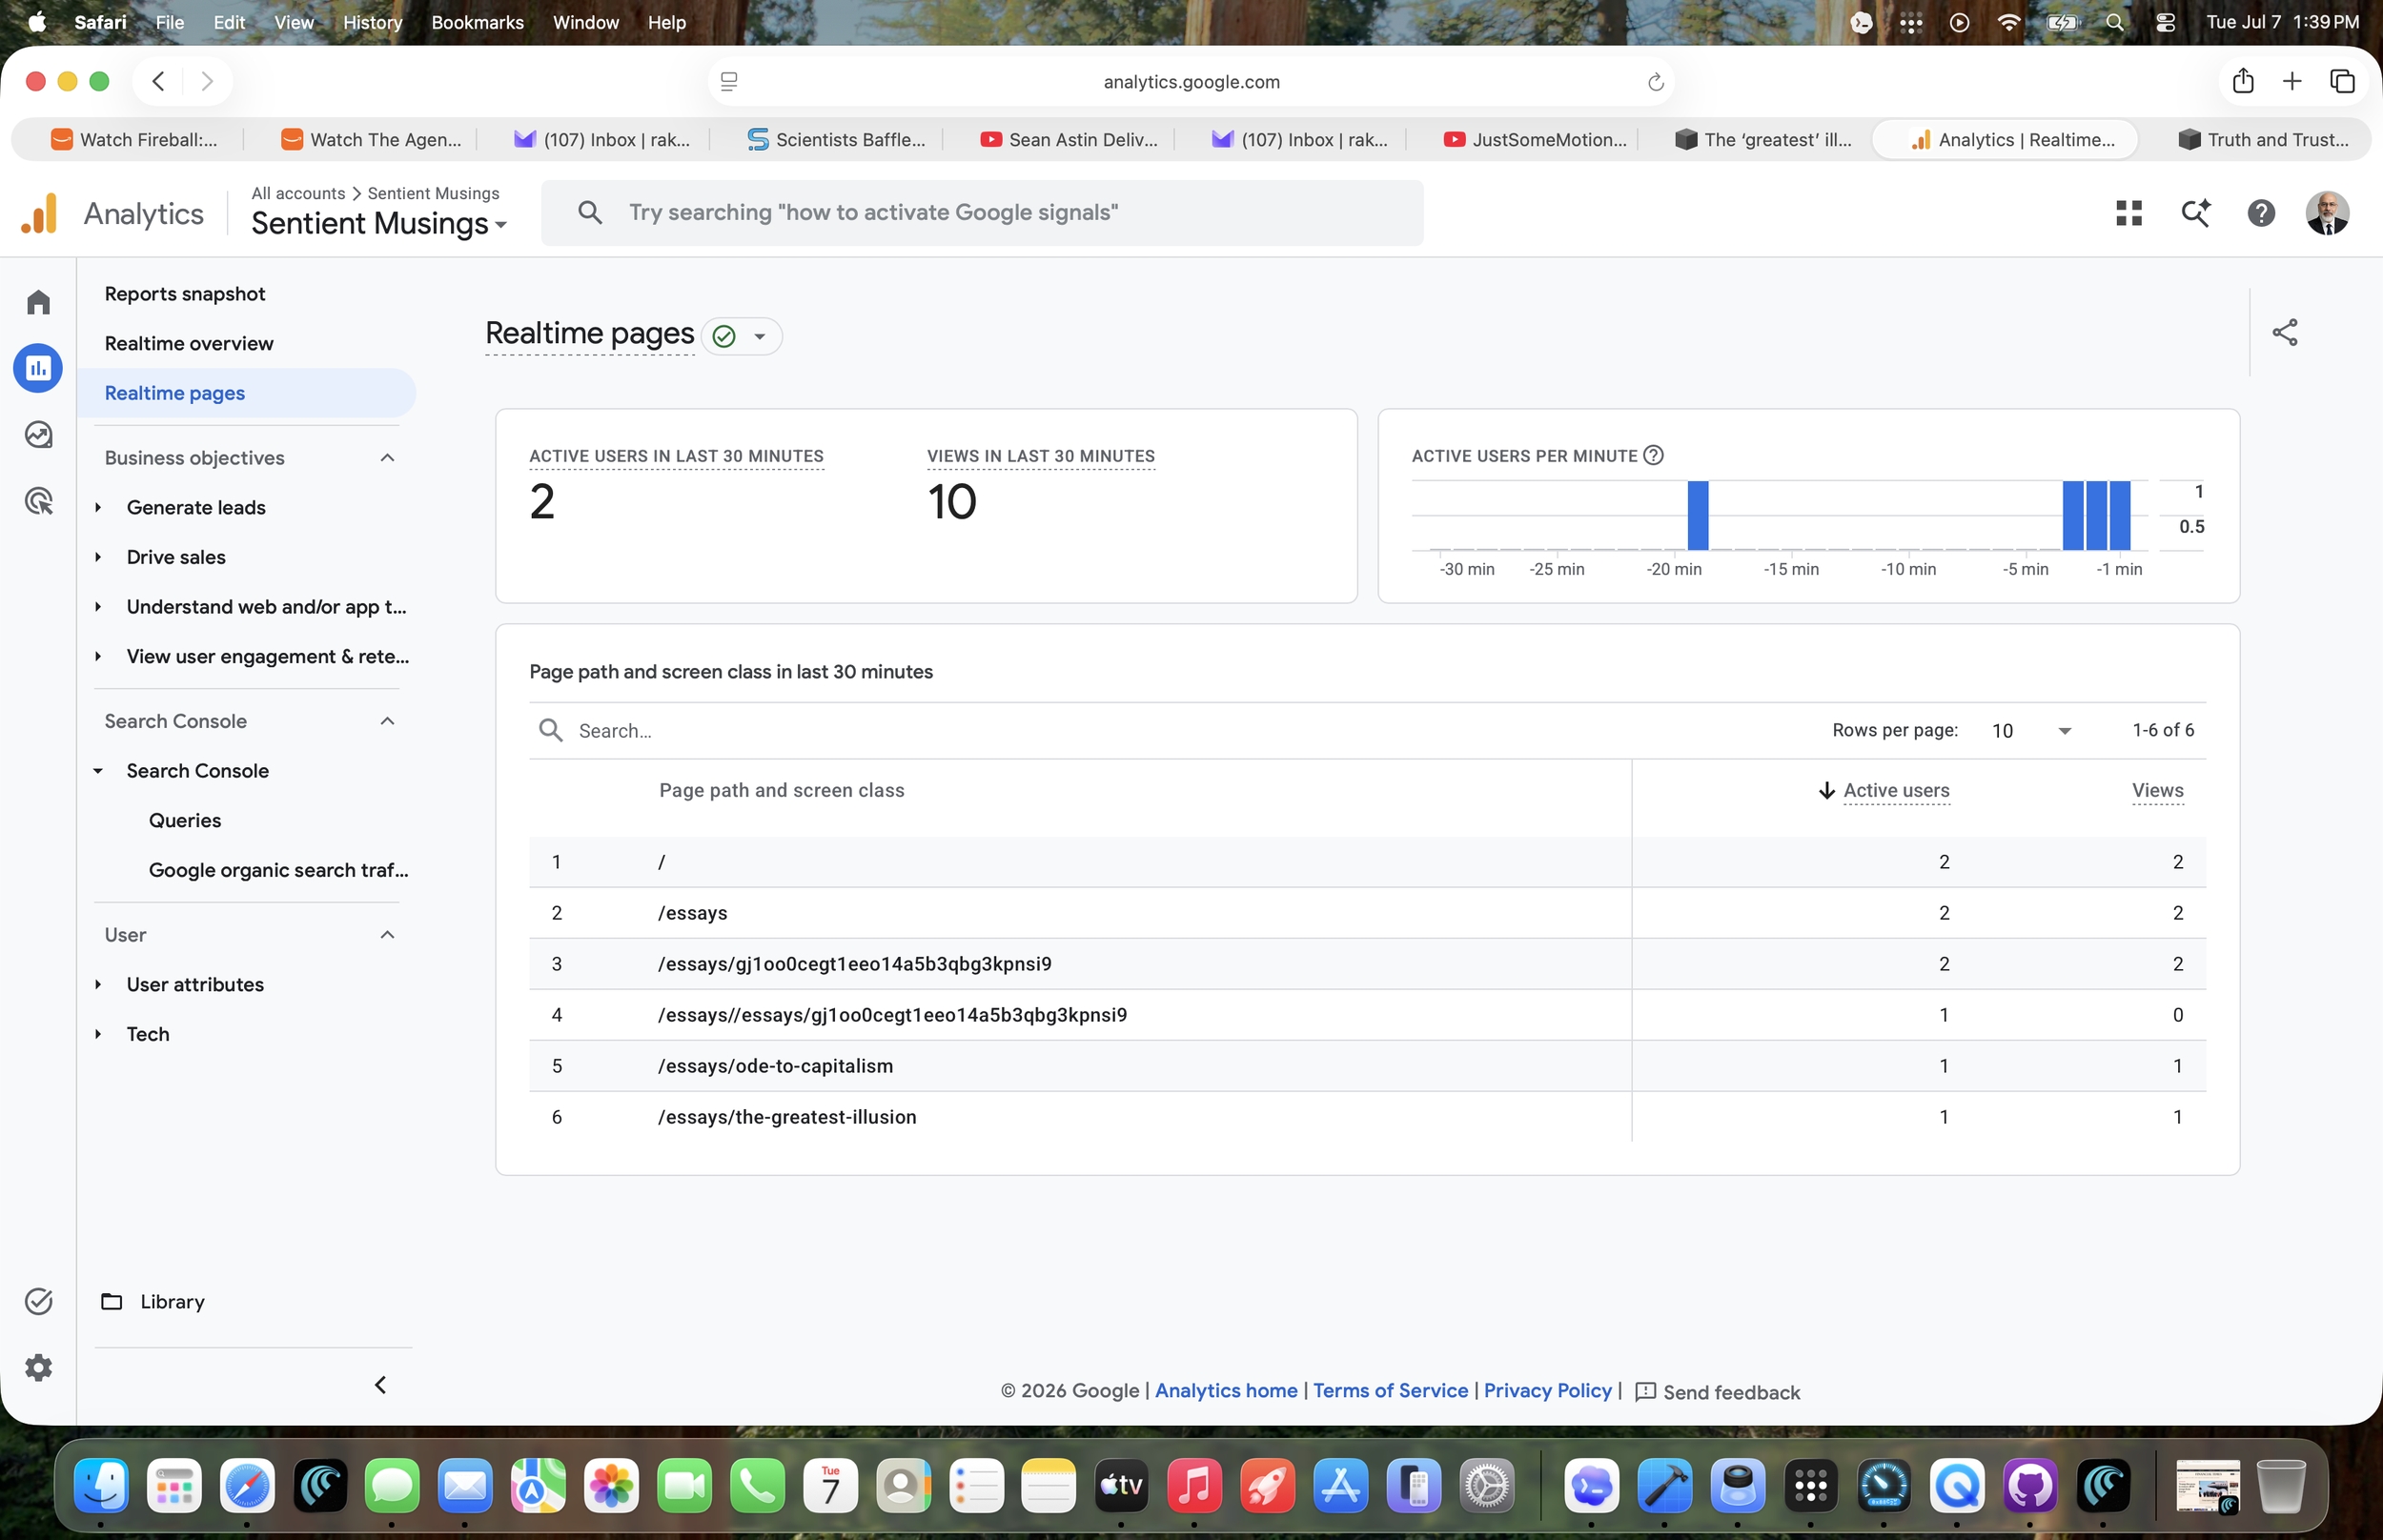Click the Safari address bar
This screenshot has width=2383, height=1540.
point(1190,81)
